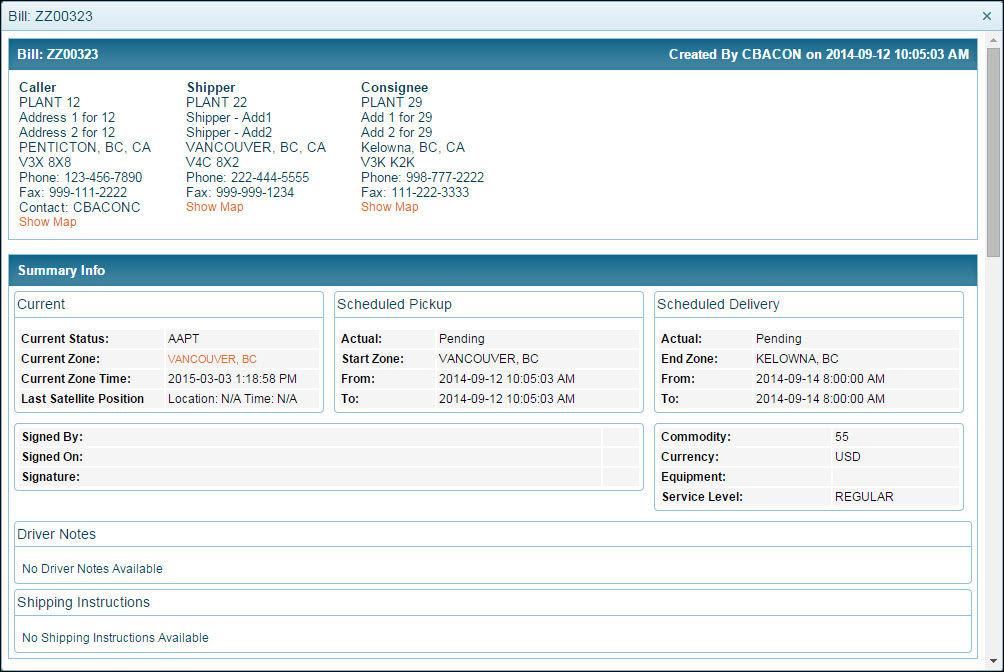Click the scrollbar up arrow
This screenshot has height=672, width=1004.
pyautogui.click(x=993, y=39)
